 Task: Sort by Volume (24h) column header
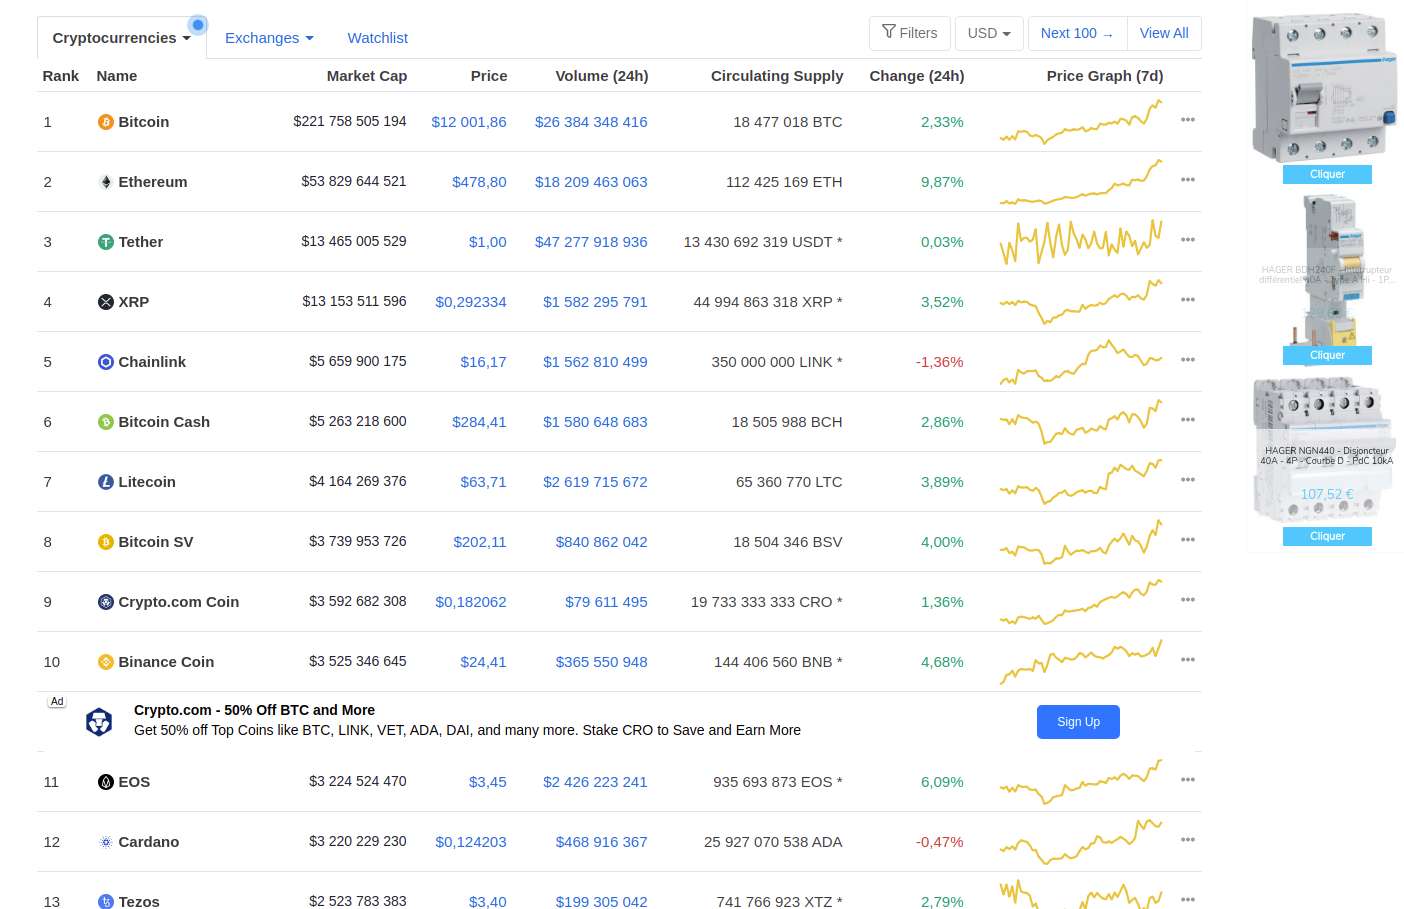coord(602,76)
